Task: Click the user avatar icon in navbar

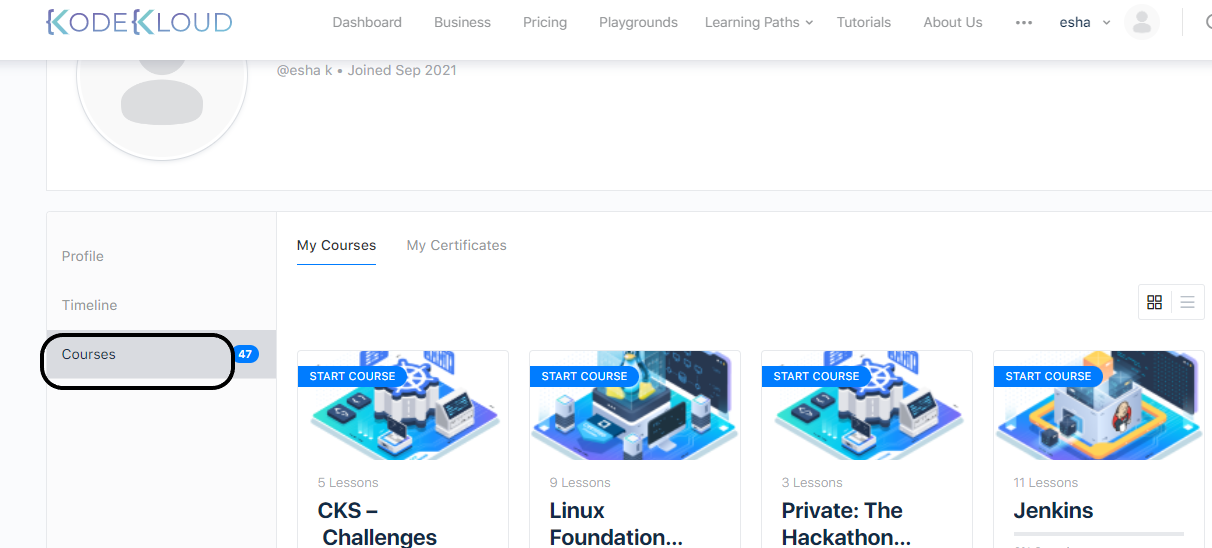Action: click(1142, 22)
